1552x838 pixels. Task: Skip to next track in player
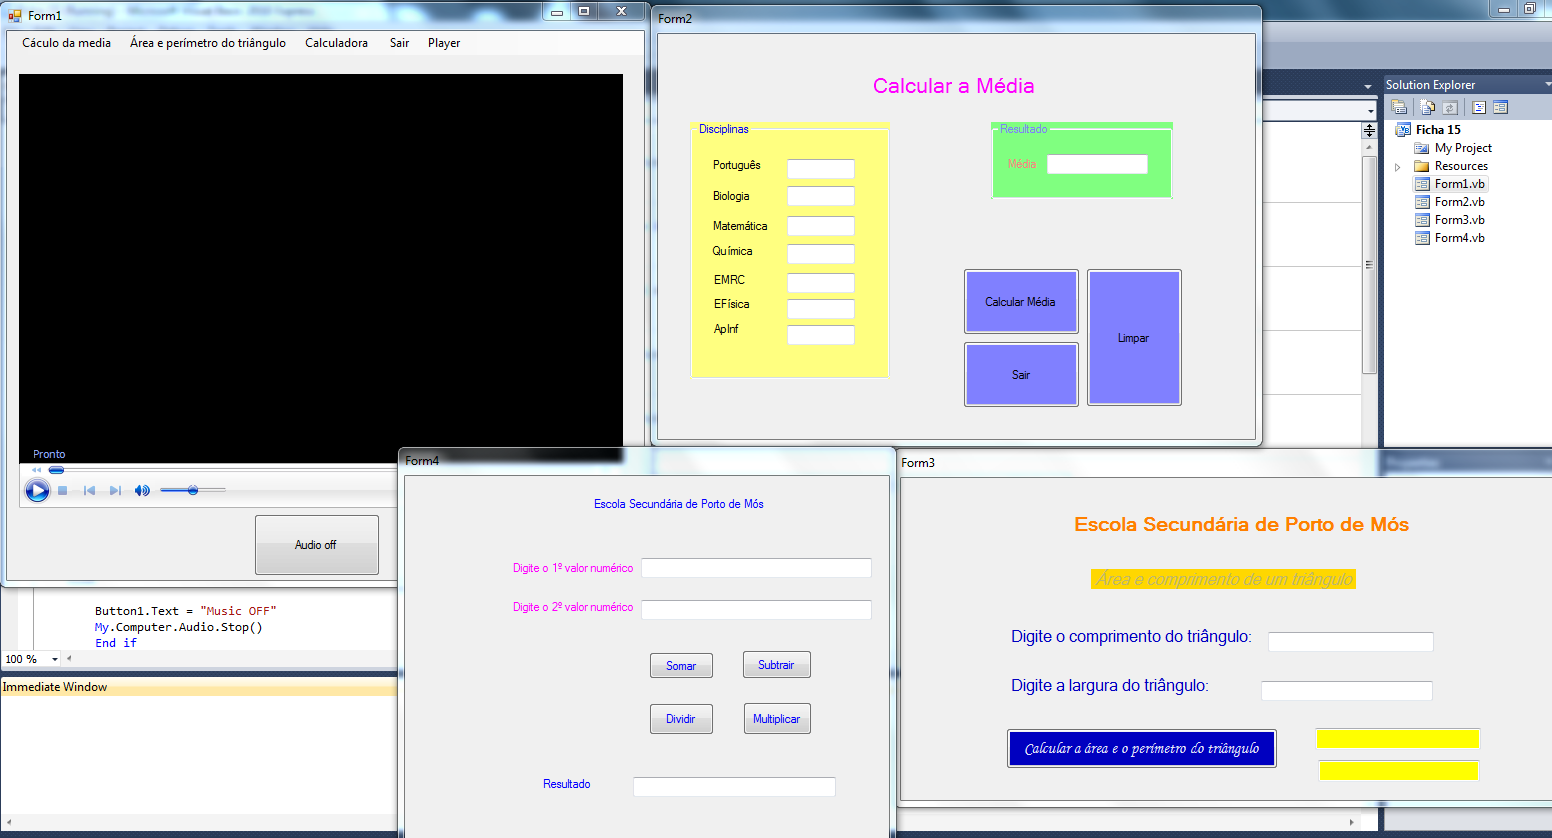[115, 491]
